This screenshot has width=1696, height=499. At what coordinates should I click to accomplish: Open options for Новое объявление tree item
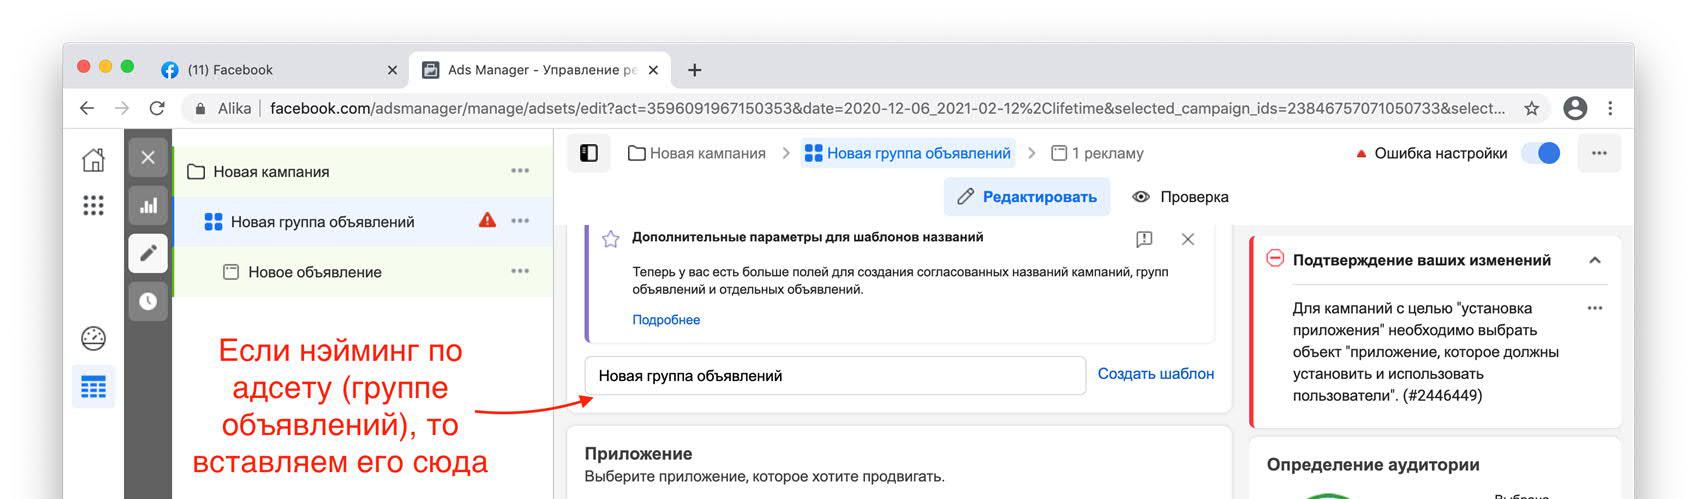click(520, 271)
